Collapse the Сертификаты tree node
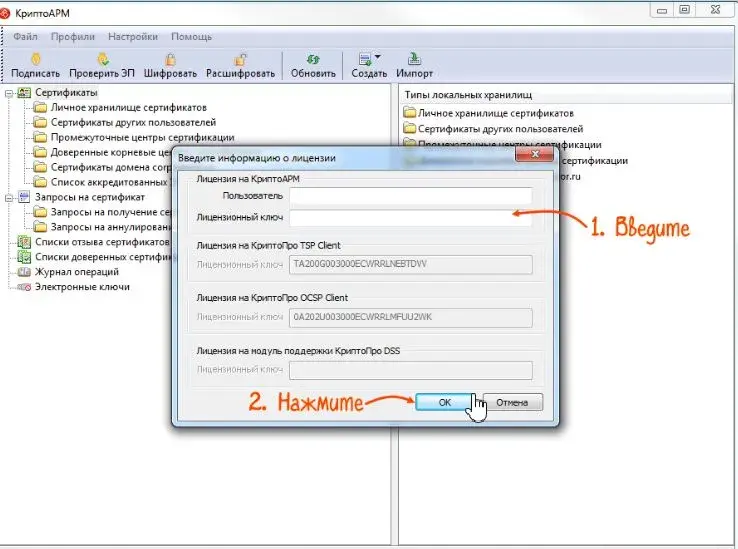This screenshot has height=549, width=738. click(8, 93)
